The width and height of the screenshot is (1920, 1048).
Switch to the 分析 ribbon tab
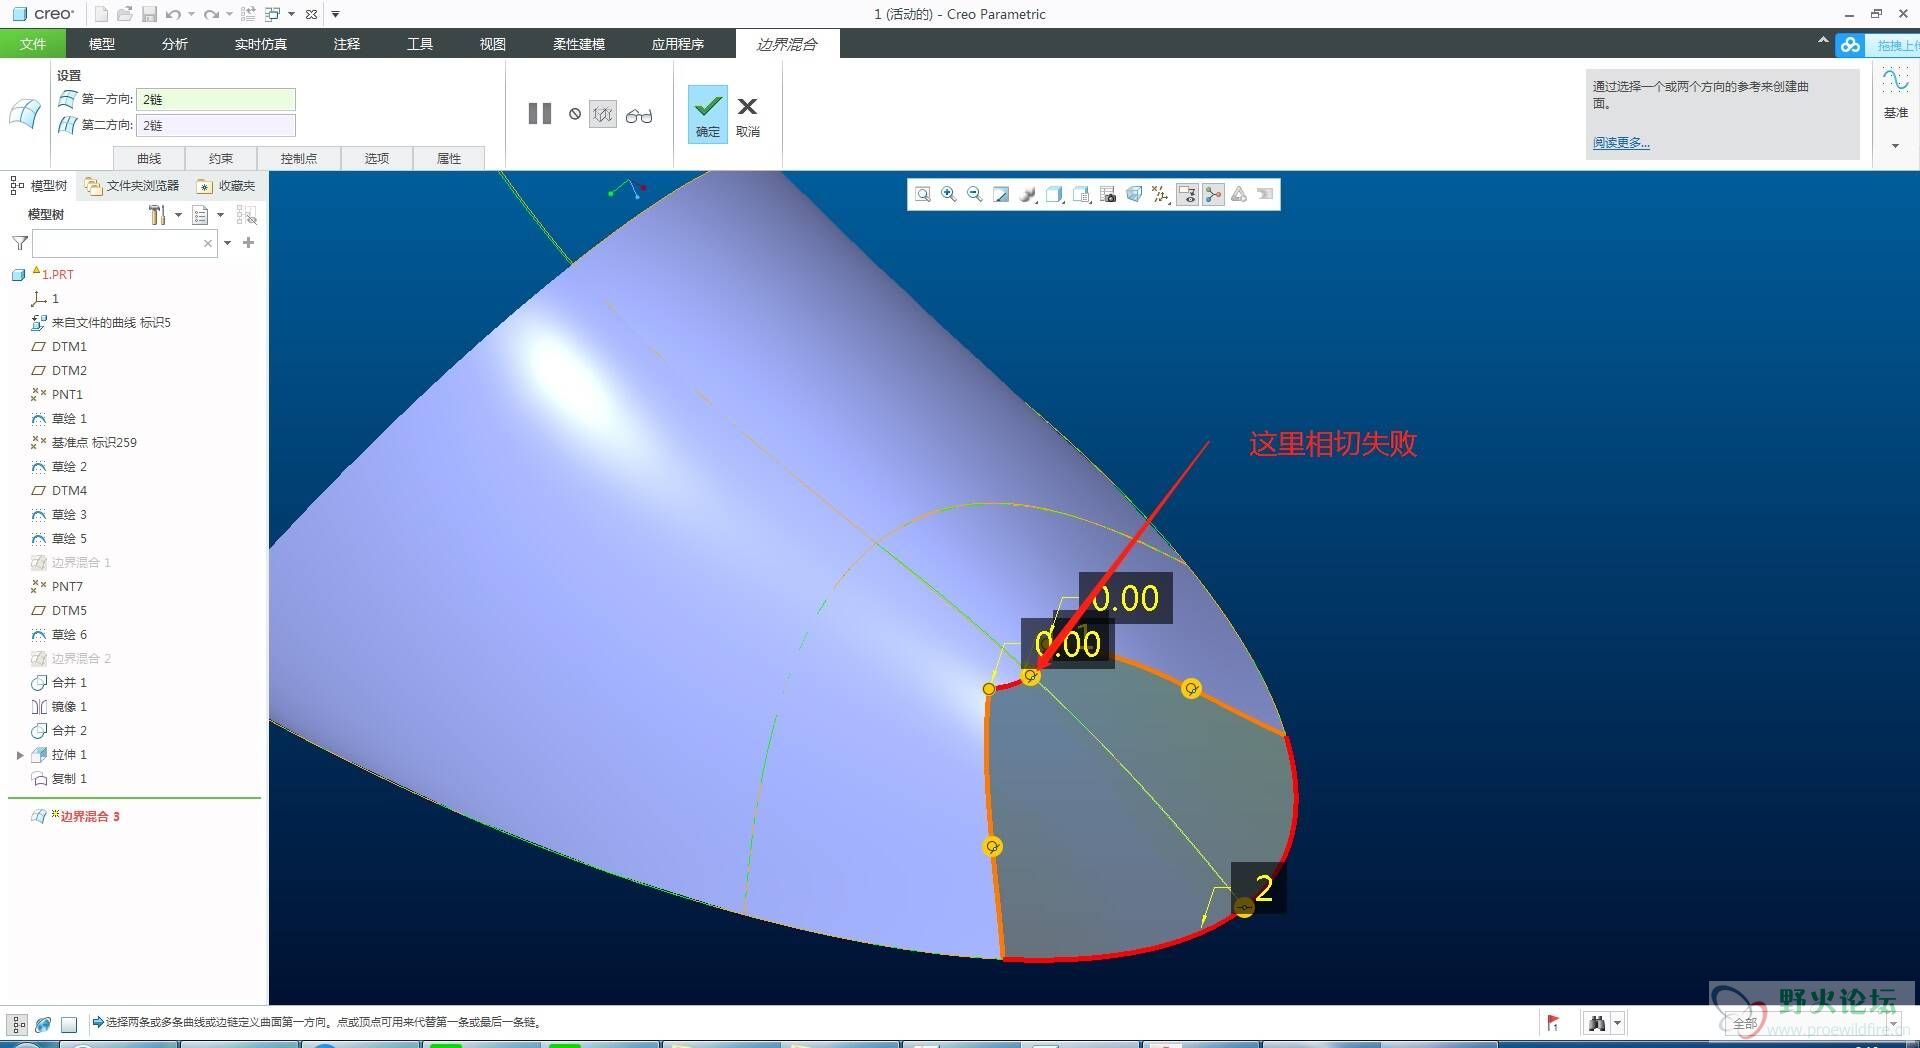coord(175,44)
